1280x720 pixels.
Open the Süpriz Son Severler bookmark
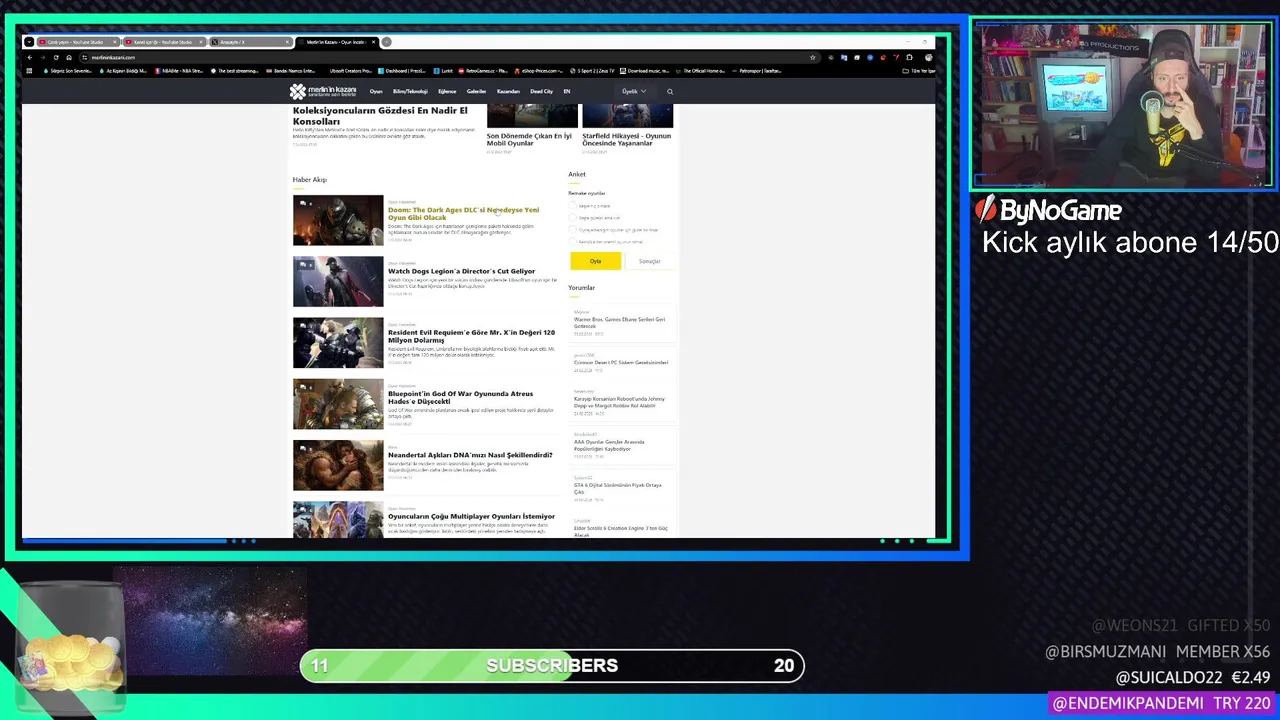69,71
